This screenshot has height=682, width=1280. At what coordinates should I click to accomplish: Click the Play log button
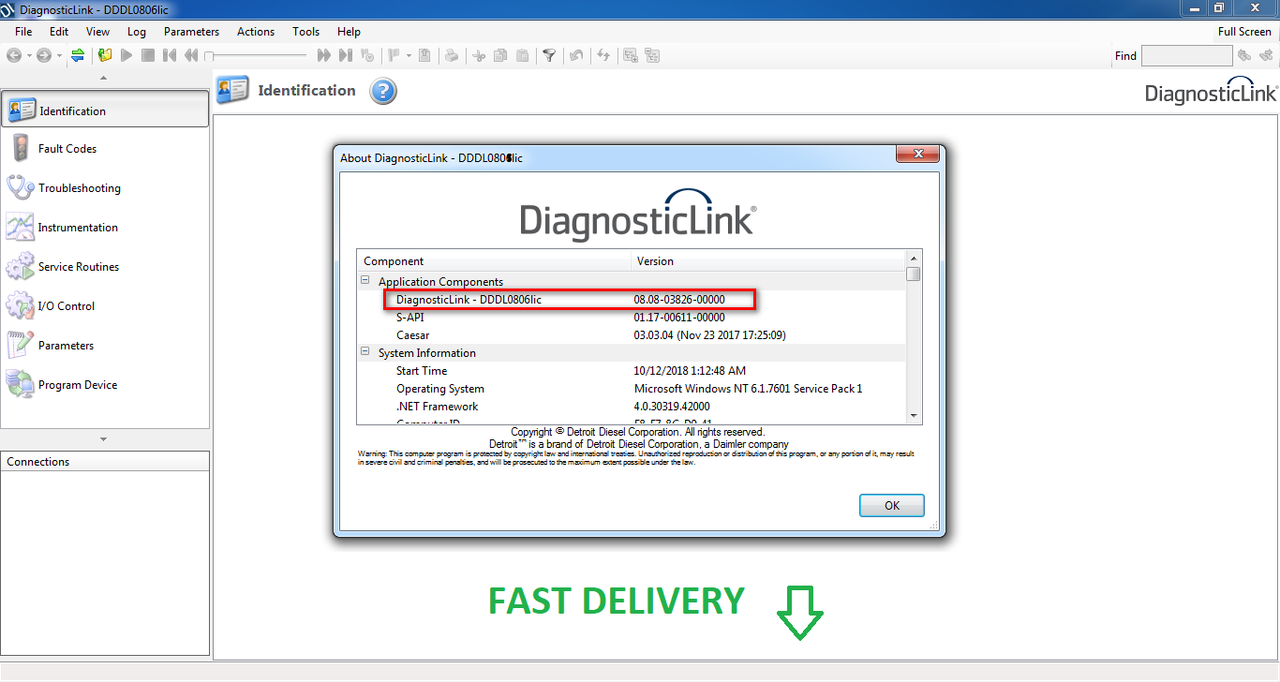point(126,55)
